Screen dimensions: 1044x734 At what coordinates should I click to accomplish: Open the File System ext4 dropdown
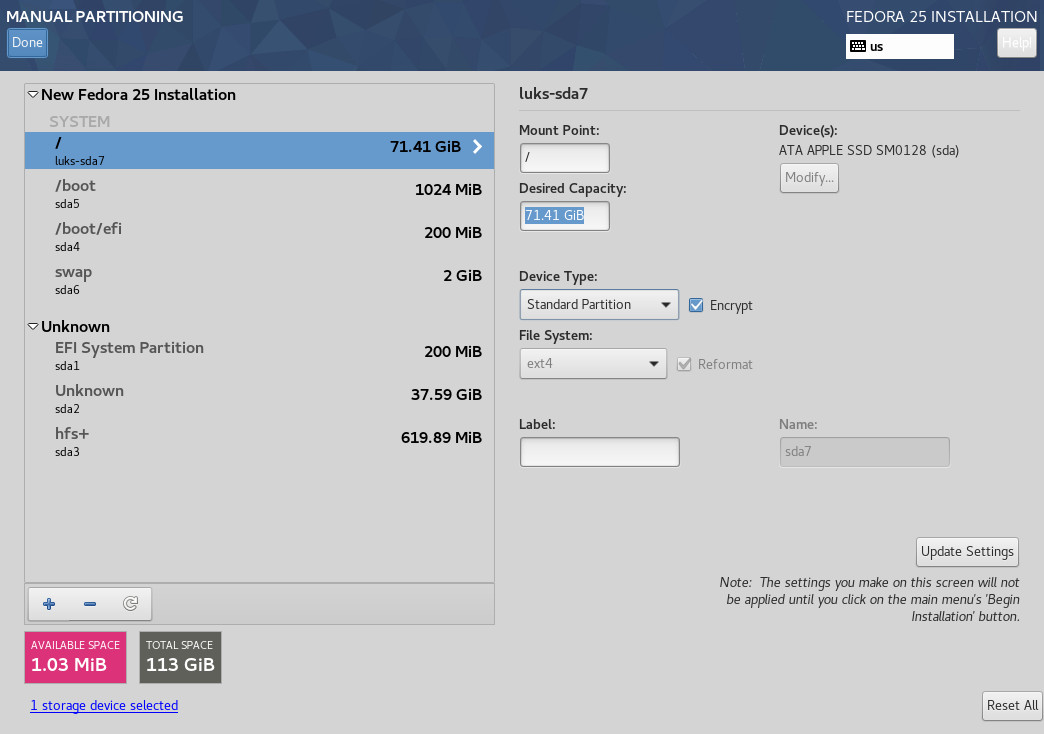pos(593,364)
